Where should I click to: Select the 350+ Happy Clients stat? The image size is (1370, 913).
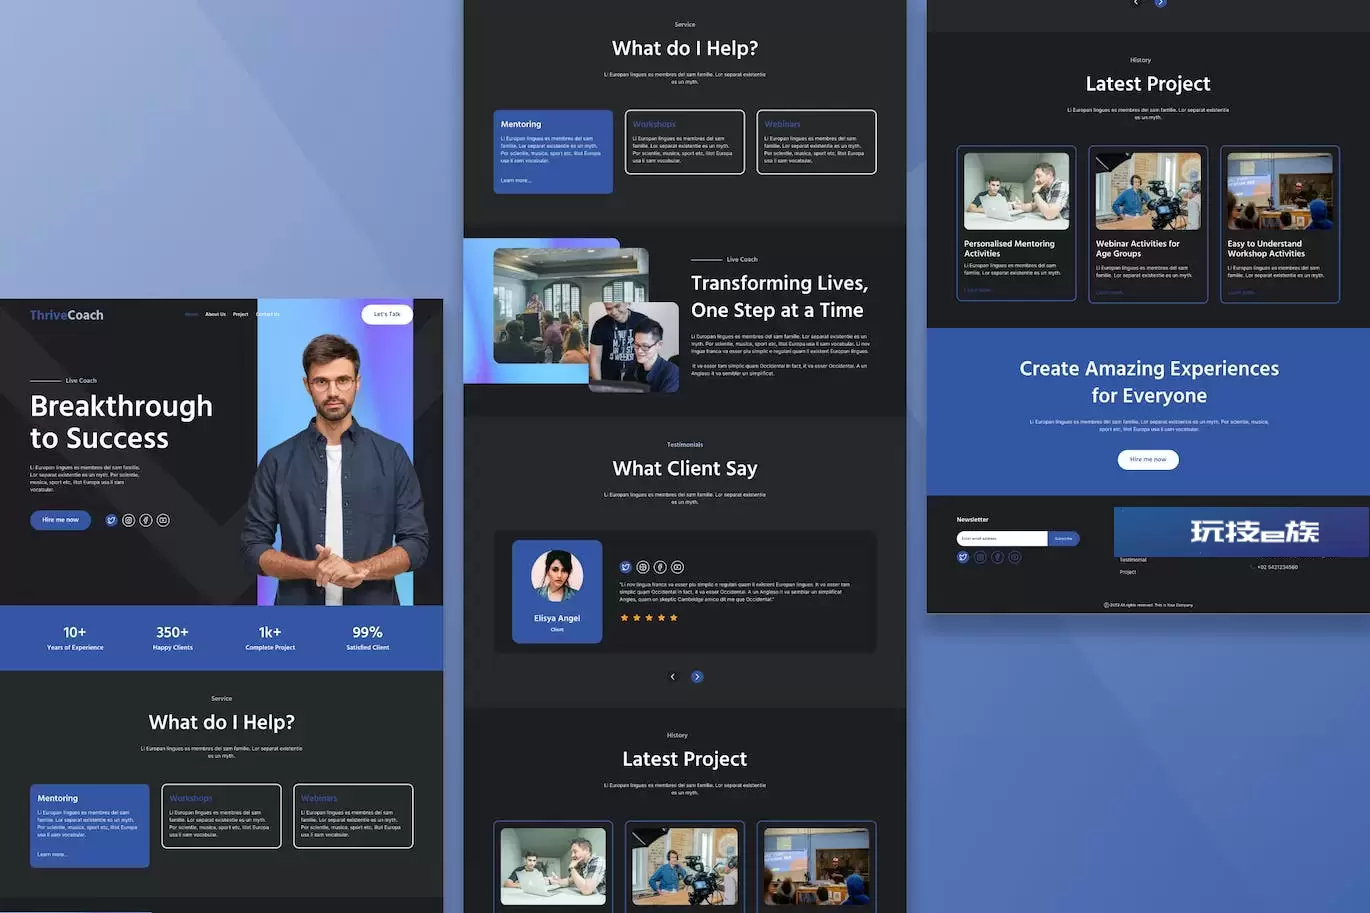pos(172,638)
